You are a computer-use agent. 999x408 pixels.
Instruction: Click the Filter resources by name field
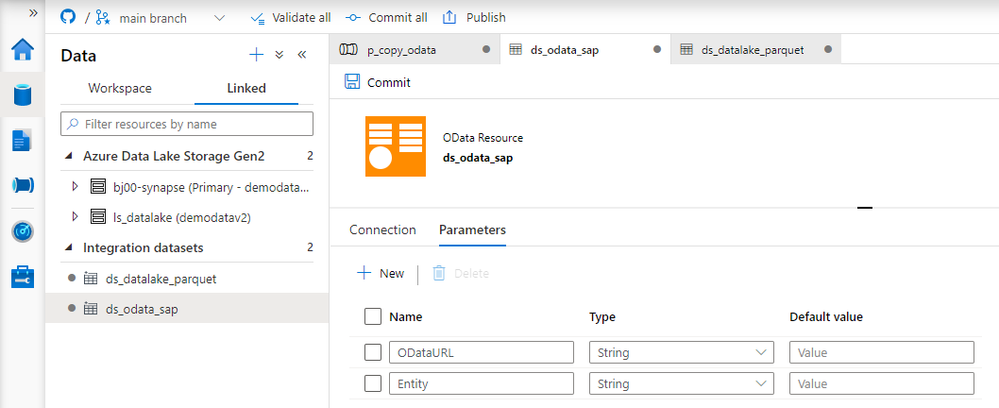pos(187,124)
